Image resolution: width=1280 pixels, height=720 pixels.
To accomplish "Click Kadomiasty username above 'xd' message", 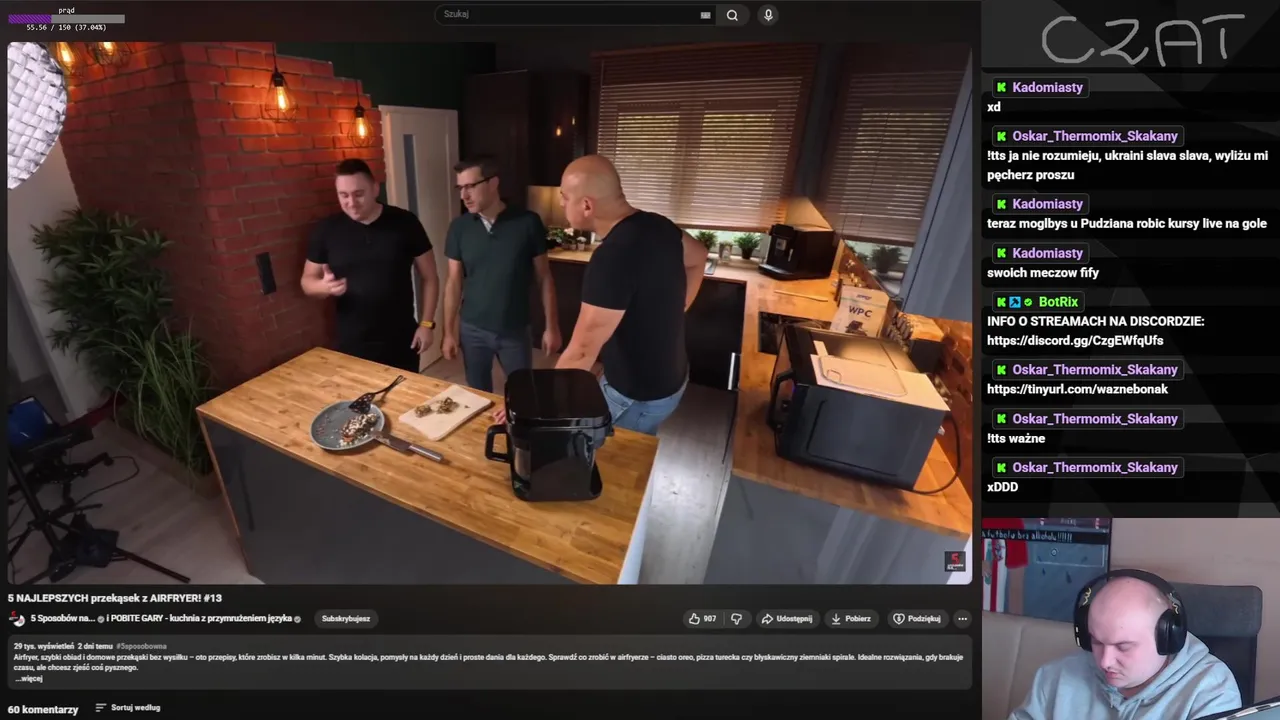I will (x=1047, y=88).
